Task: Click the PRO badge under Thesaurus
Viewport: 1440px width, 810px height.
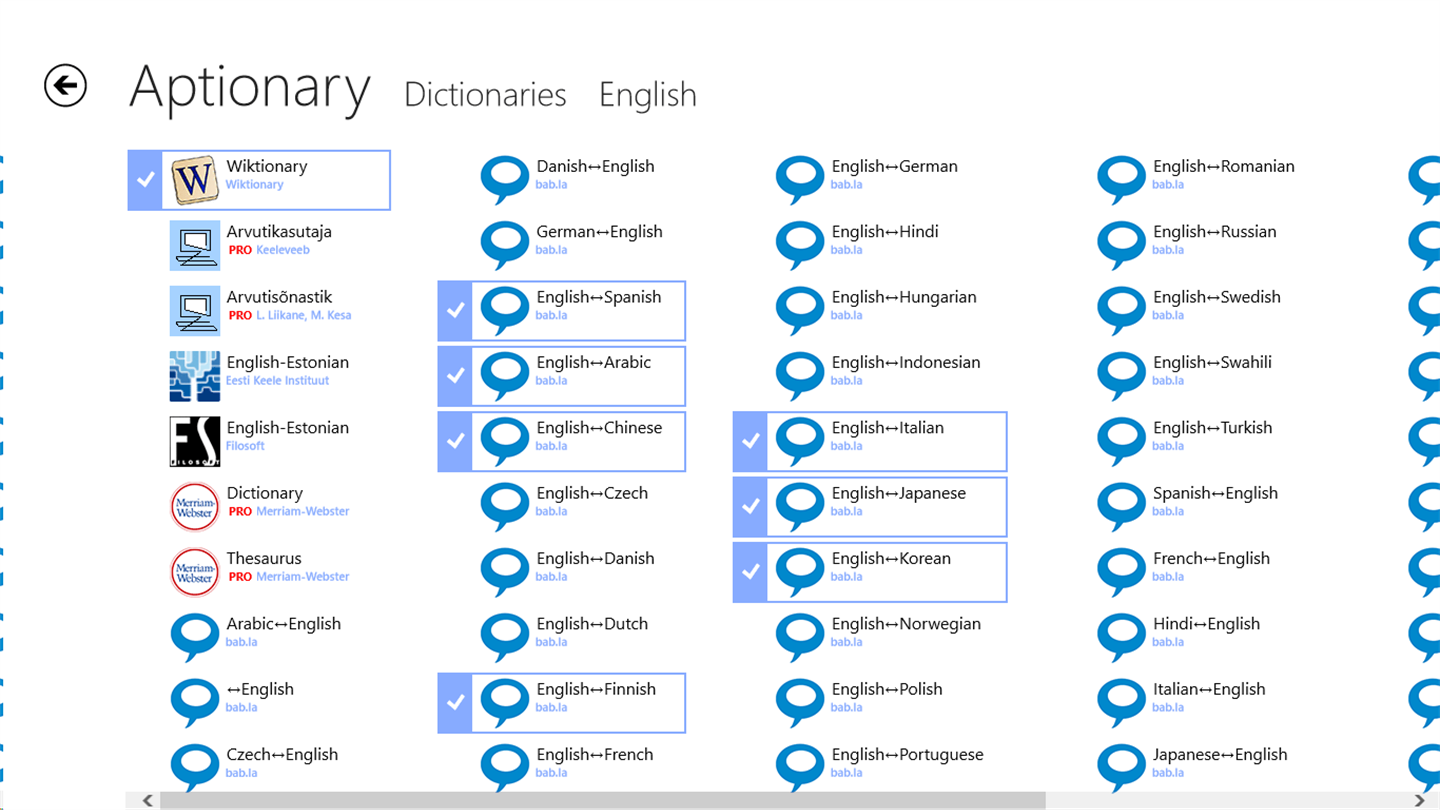Action: pos(240,577)
